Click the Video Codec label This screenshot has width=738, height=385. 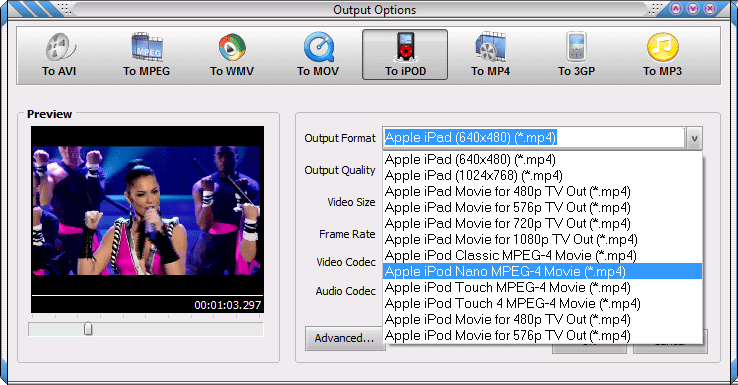(x=346, y=262)
